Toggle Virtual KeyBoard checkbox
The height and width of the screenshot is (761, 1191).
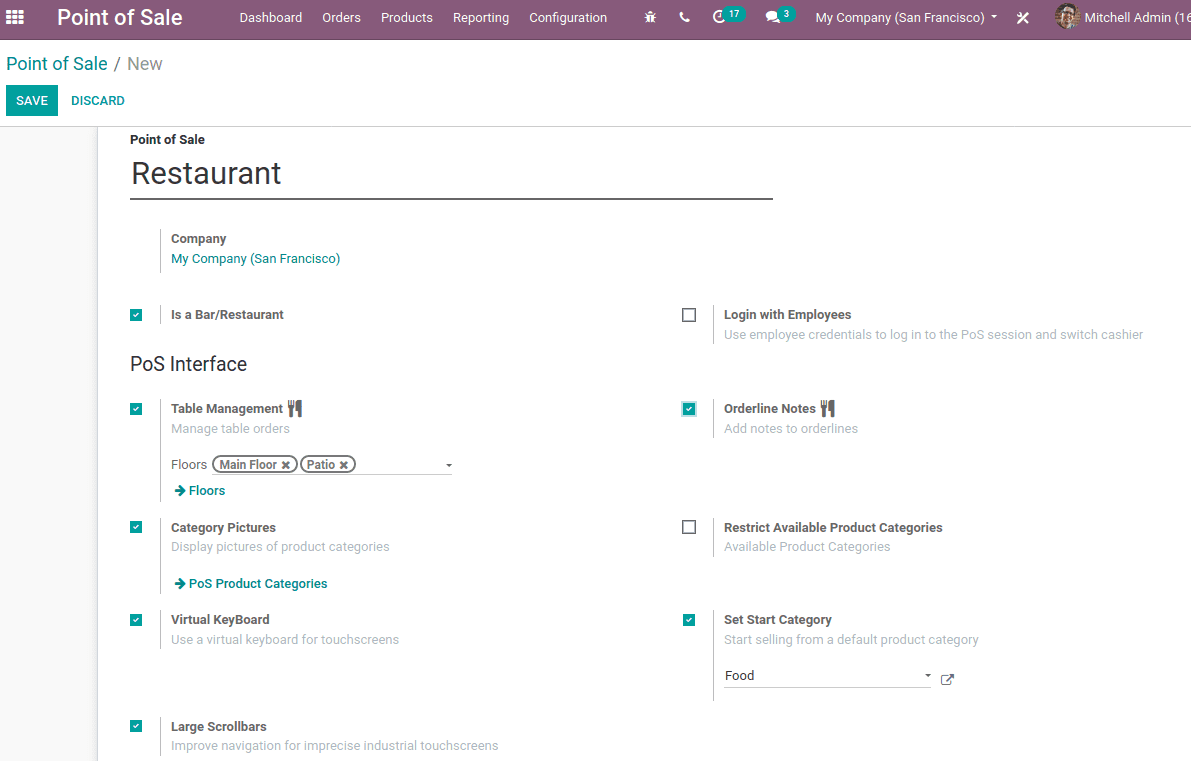(x=136, y=620)
